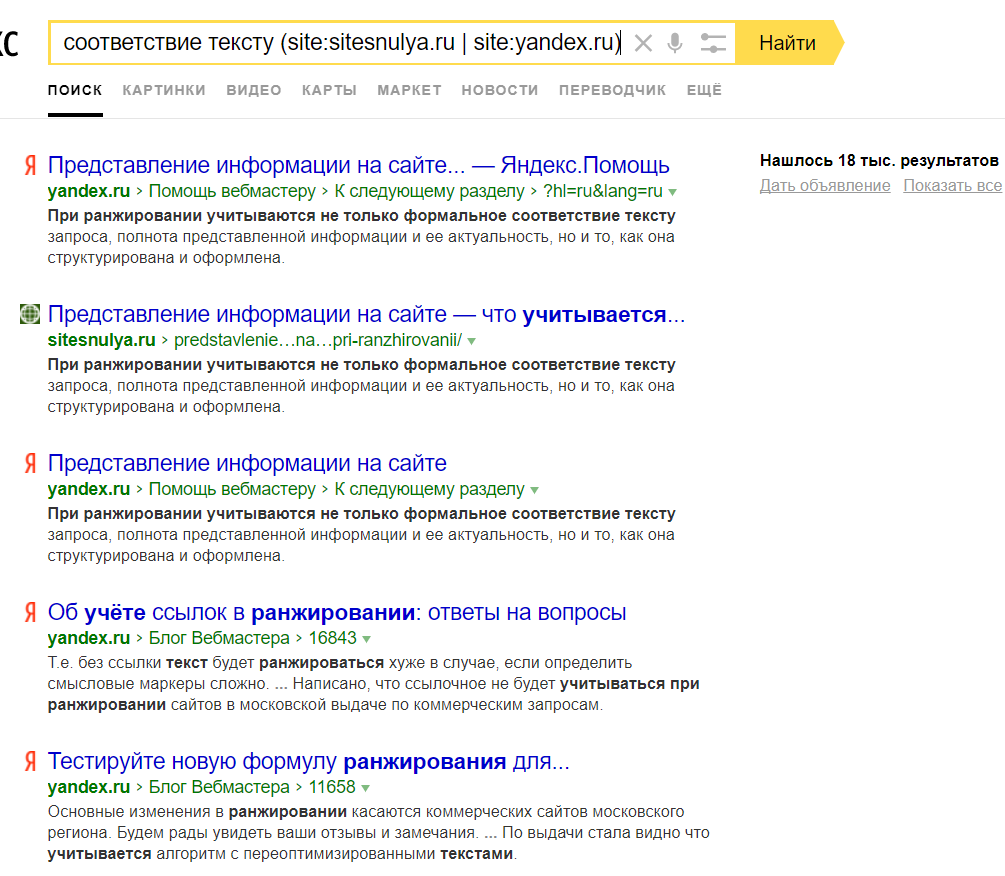Open result 'Об учёте ссылок в ранжировании'
Viewport: 1005px width, 876px height.
tap(337, 612)
